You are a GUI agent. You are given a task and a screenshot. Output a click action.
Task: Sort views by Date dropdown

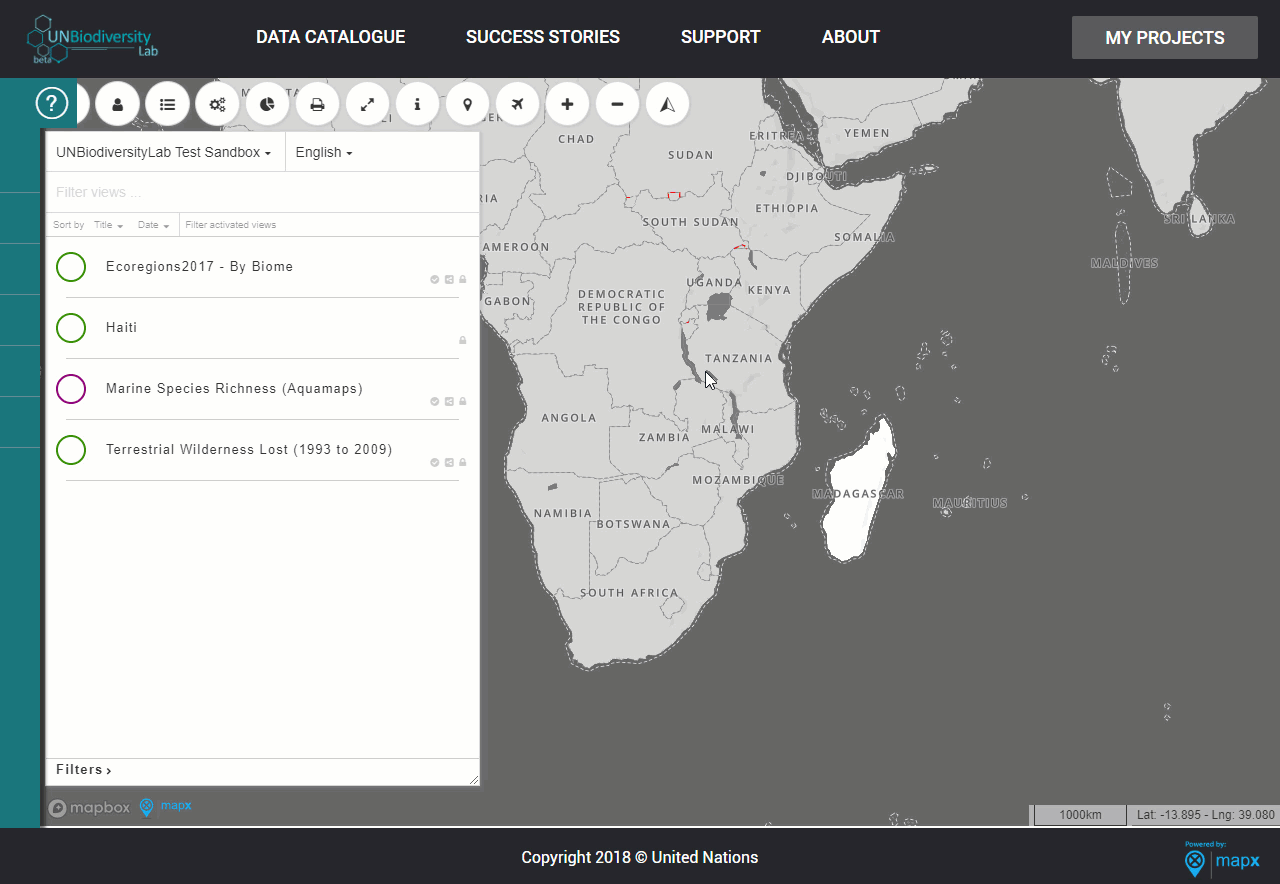tap(152, 225)
